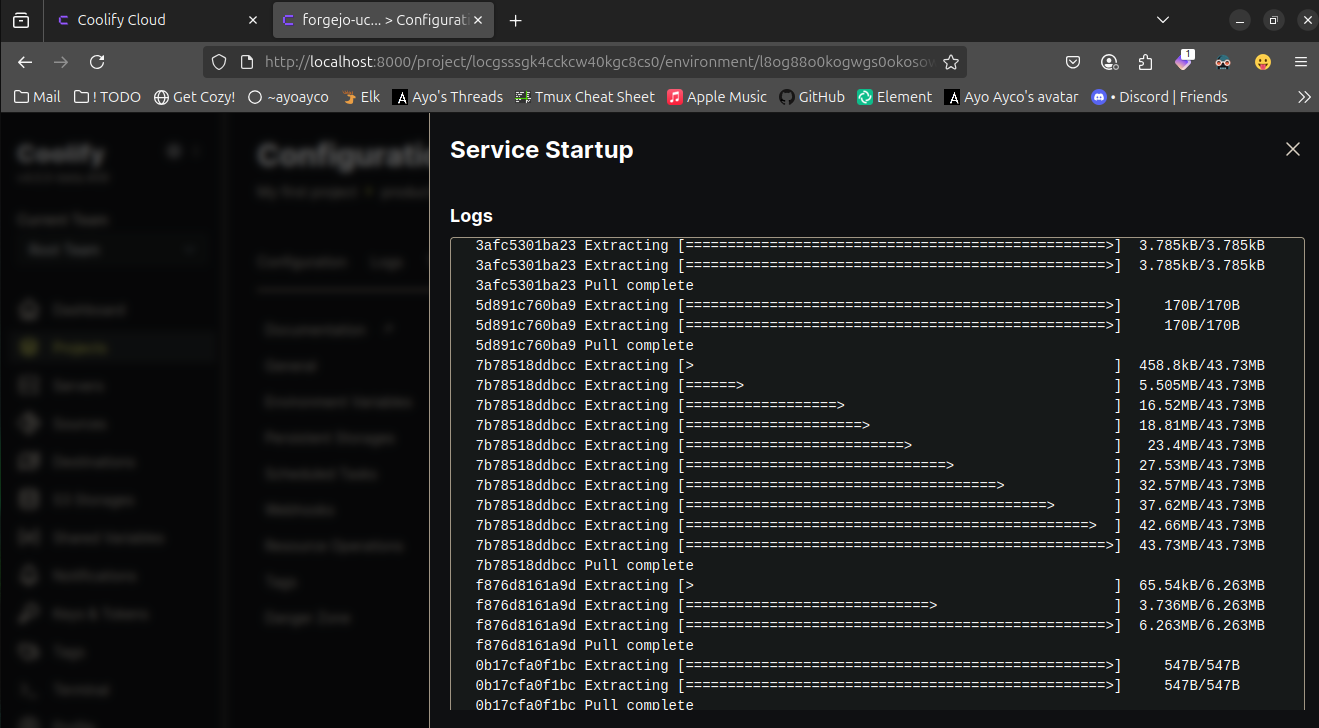
Task: Click the 23.4MB/43.73MB progress value
Action: click(1205, 445)
